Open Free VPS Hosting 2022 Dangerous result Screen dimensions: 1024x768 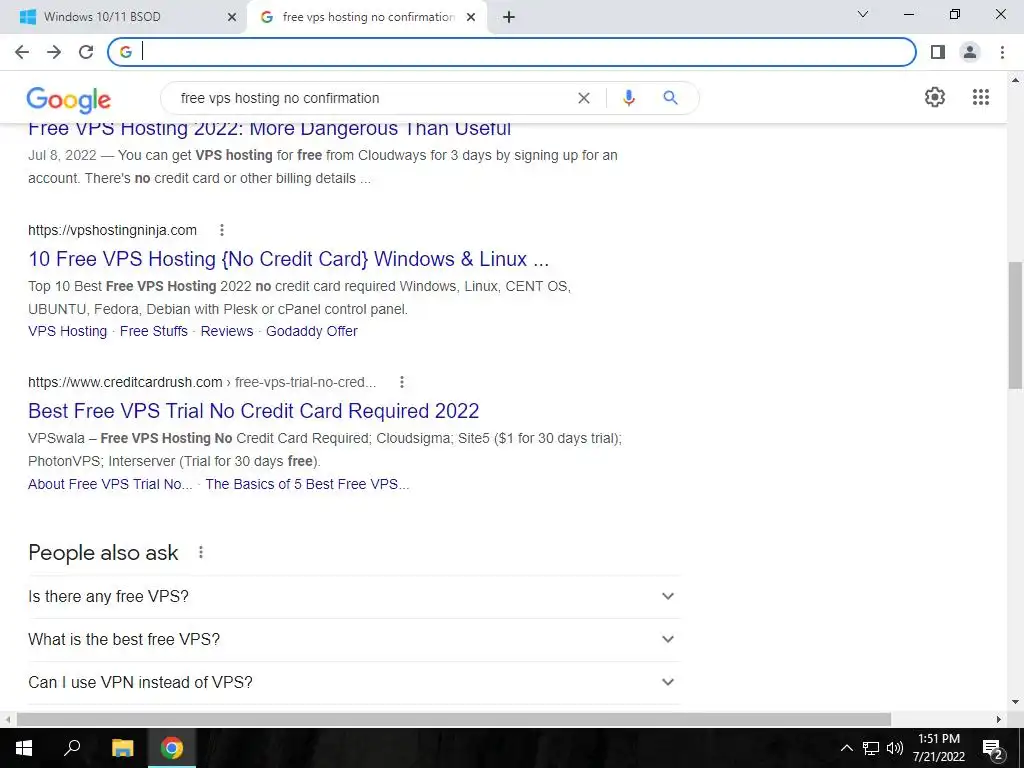pos(270,129)
